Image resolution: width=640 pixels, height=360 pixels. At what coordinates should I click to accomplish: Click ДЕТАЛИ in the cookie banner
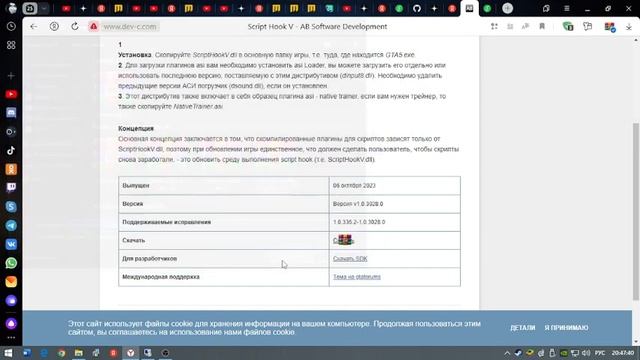[x=522, y=328]
